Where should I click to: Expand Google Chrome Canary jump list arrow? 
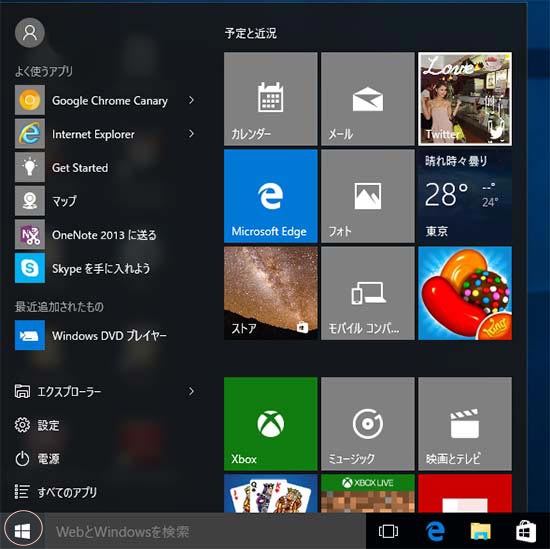tap(191, 100)
